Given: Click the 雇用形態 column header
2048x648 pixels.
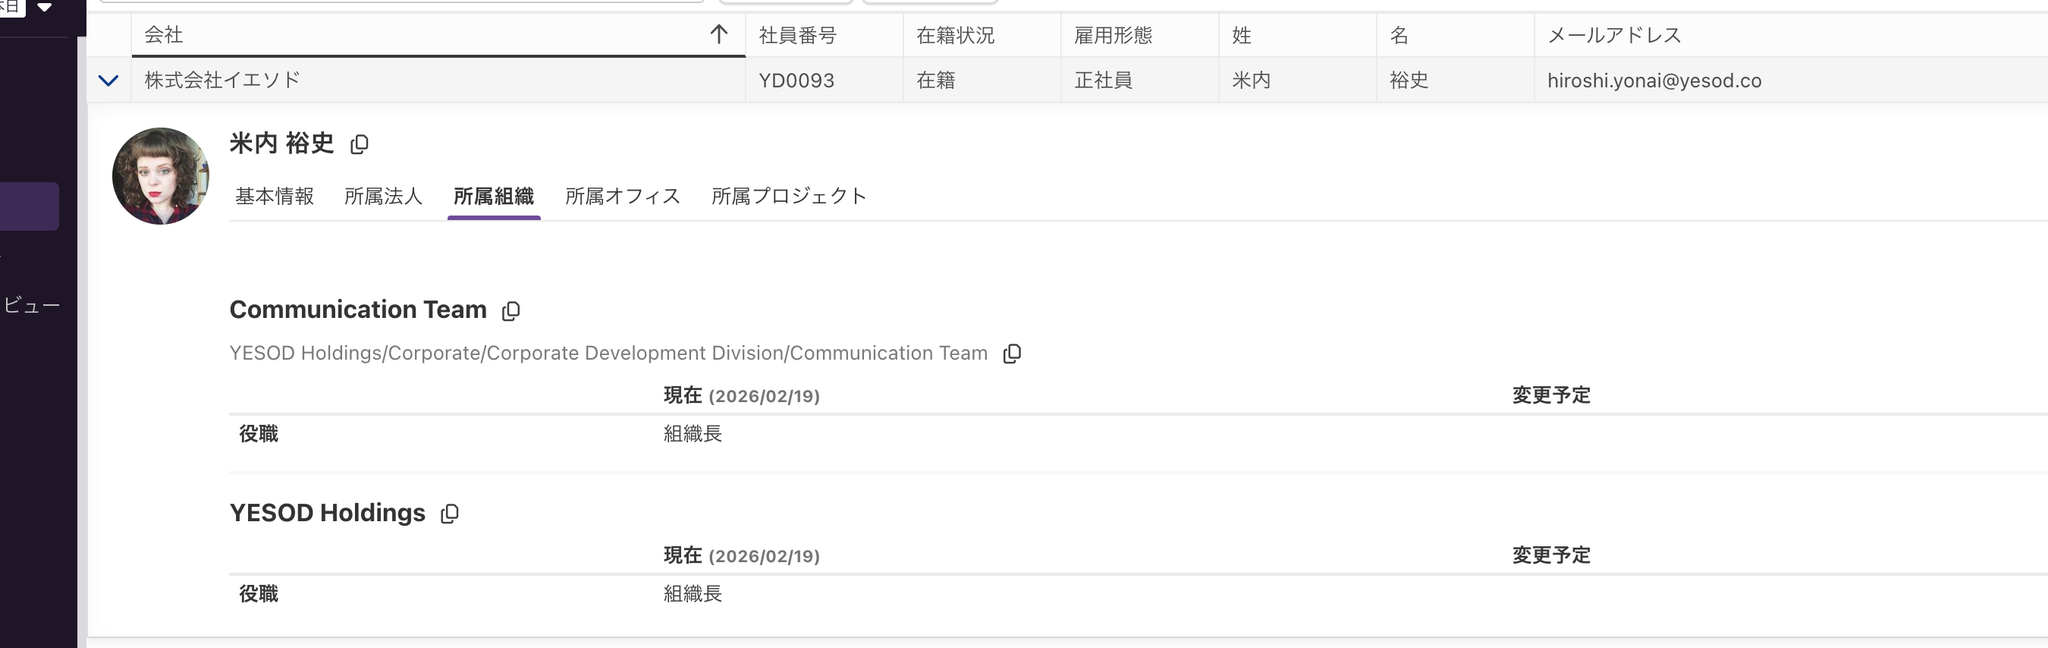Looking at the screenshot, I should click(x=1113, y=36).
